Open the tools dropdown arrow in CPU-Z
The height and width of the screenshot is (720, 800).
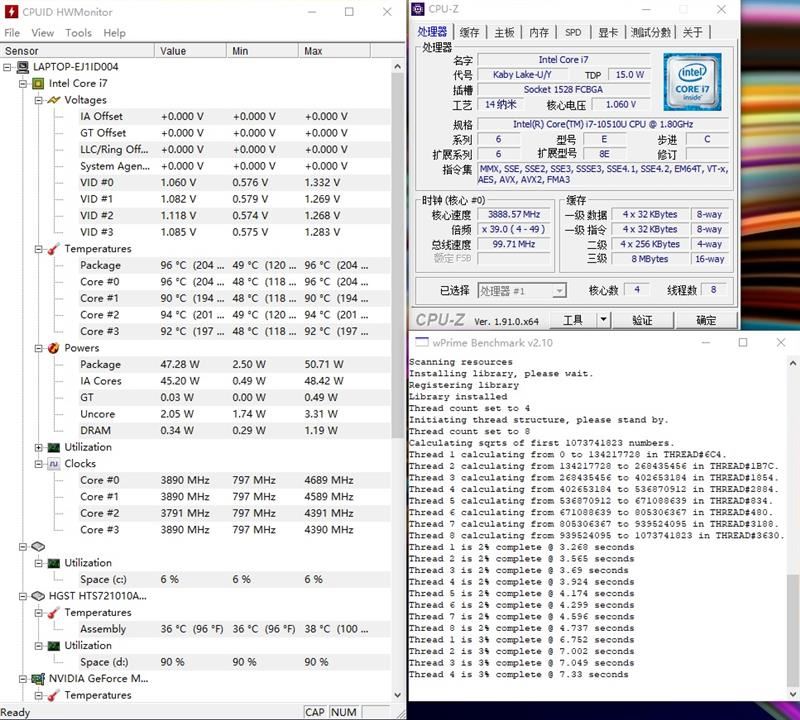pyautogui.click(x=603, y=320)
